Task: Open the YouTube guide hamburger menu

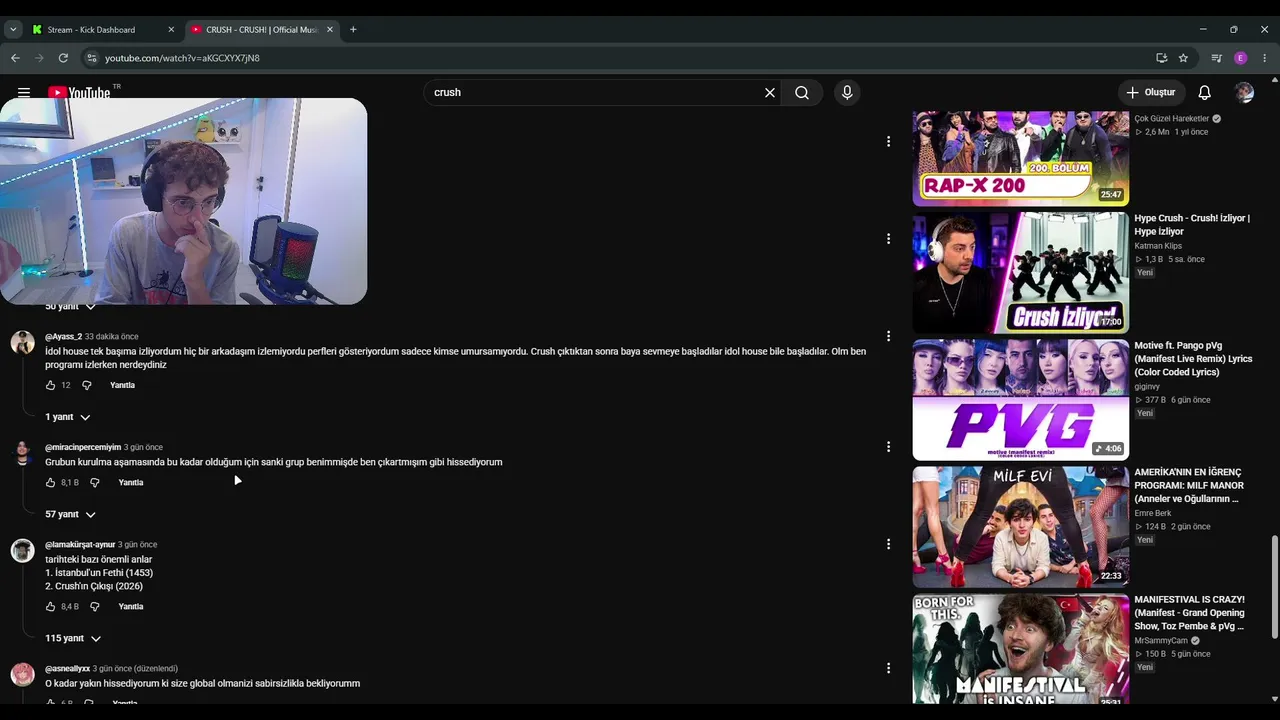Action: 24,92
